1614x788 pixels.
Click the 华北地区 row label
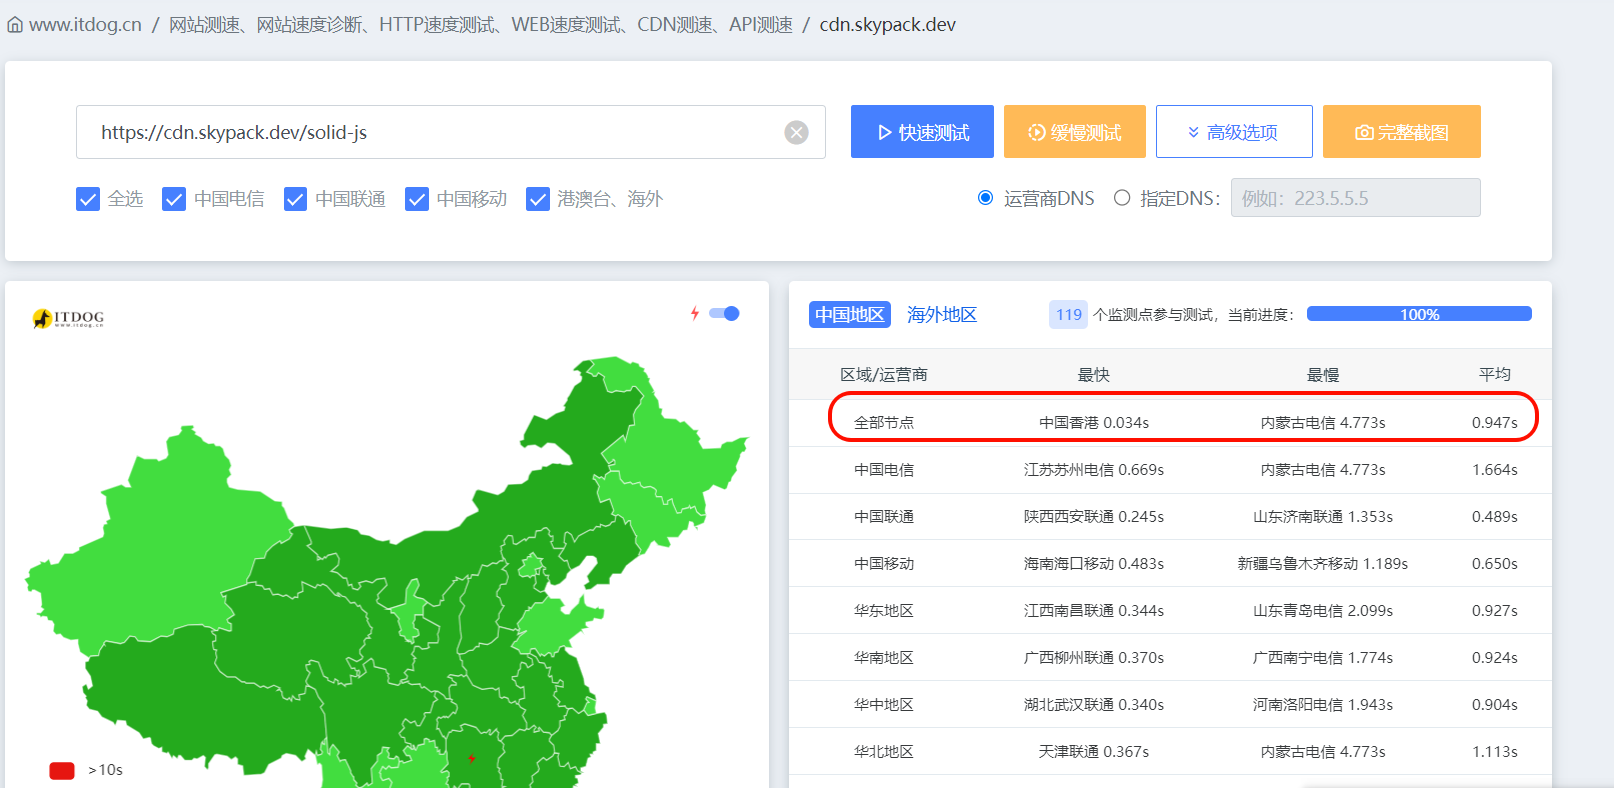tap(884, 751)
